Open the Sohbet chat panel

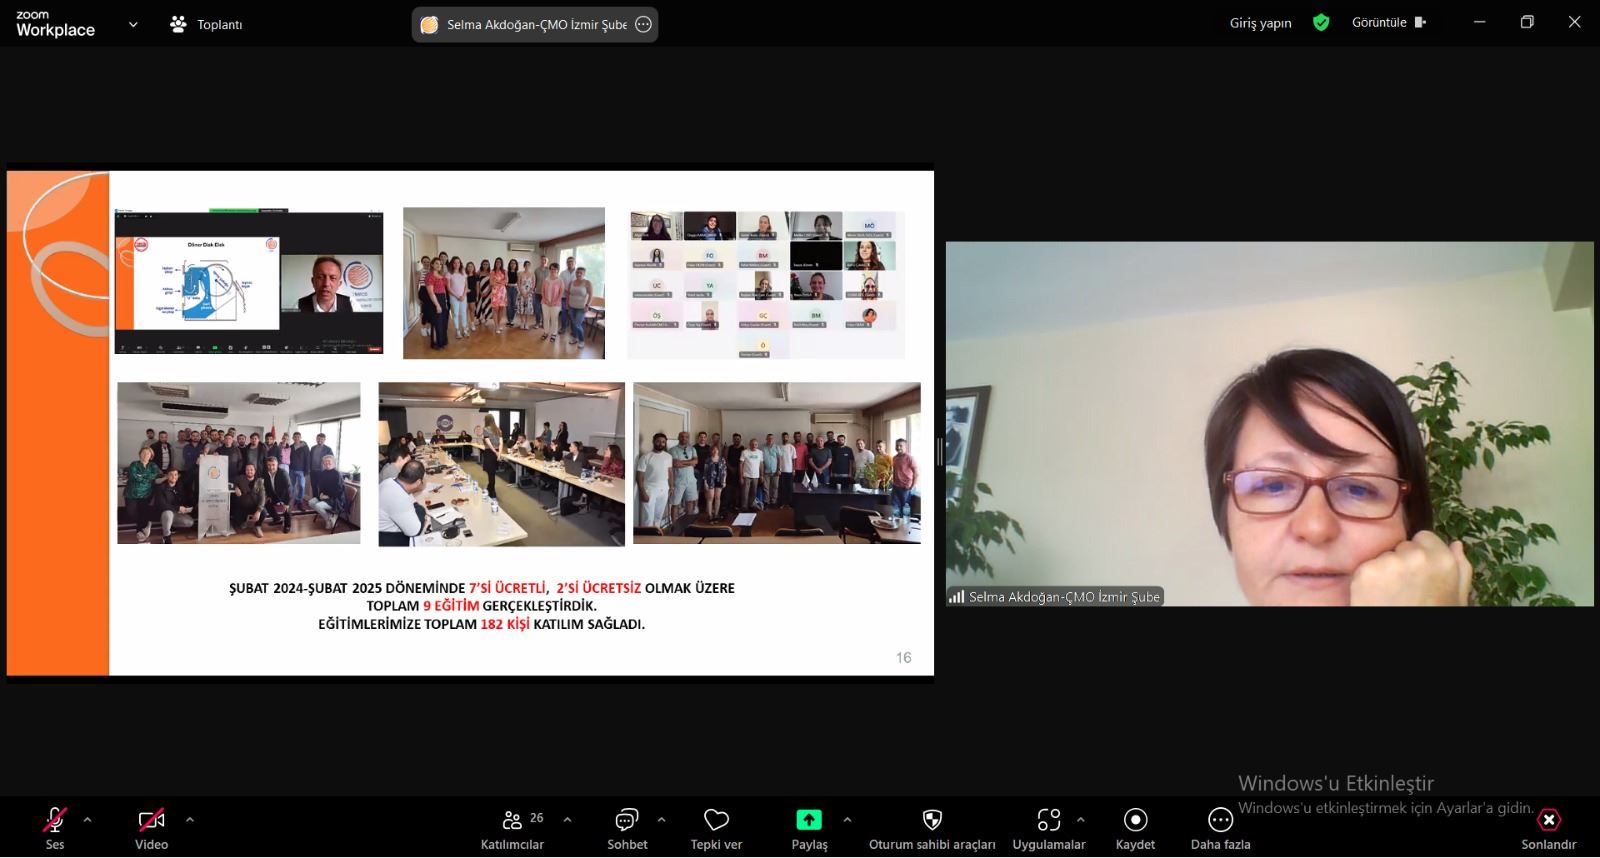[x=627, y=821]
